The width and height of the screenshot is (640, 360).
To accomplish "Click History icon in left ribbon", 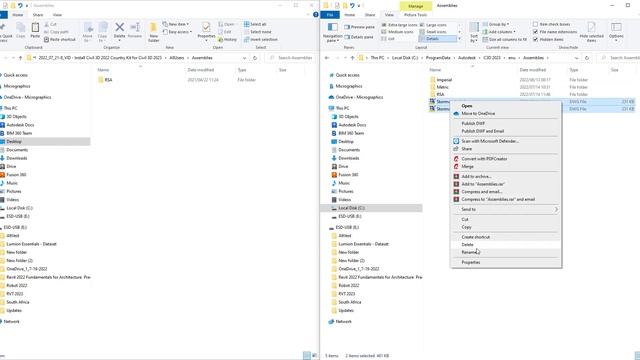I will click(227, 40).
